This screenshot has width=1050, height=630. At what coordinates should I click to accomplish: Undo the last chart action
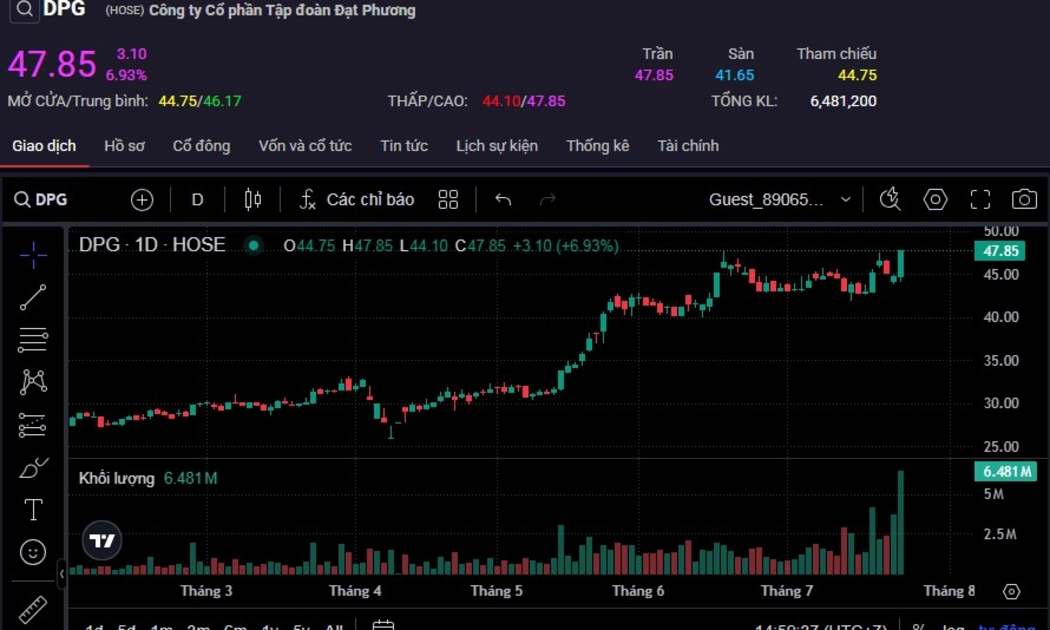tap(503, 200)
